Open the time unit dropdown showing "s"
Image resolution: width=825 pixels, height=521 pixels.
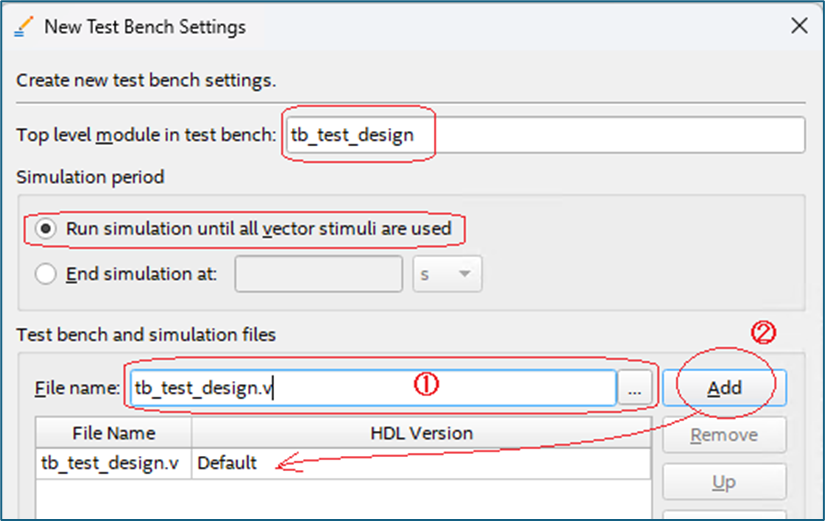click(x=447, y=274)
